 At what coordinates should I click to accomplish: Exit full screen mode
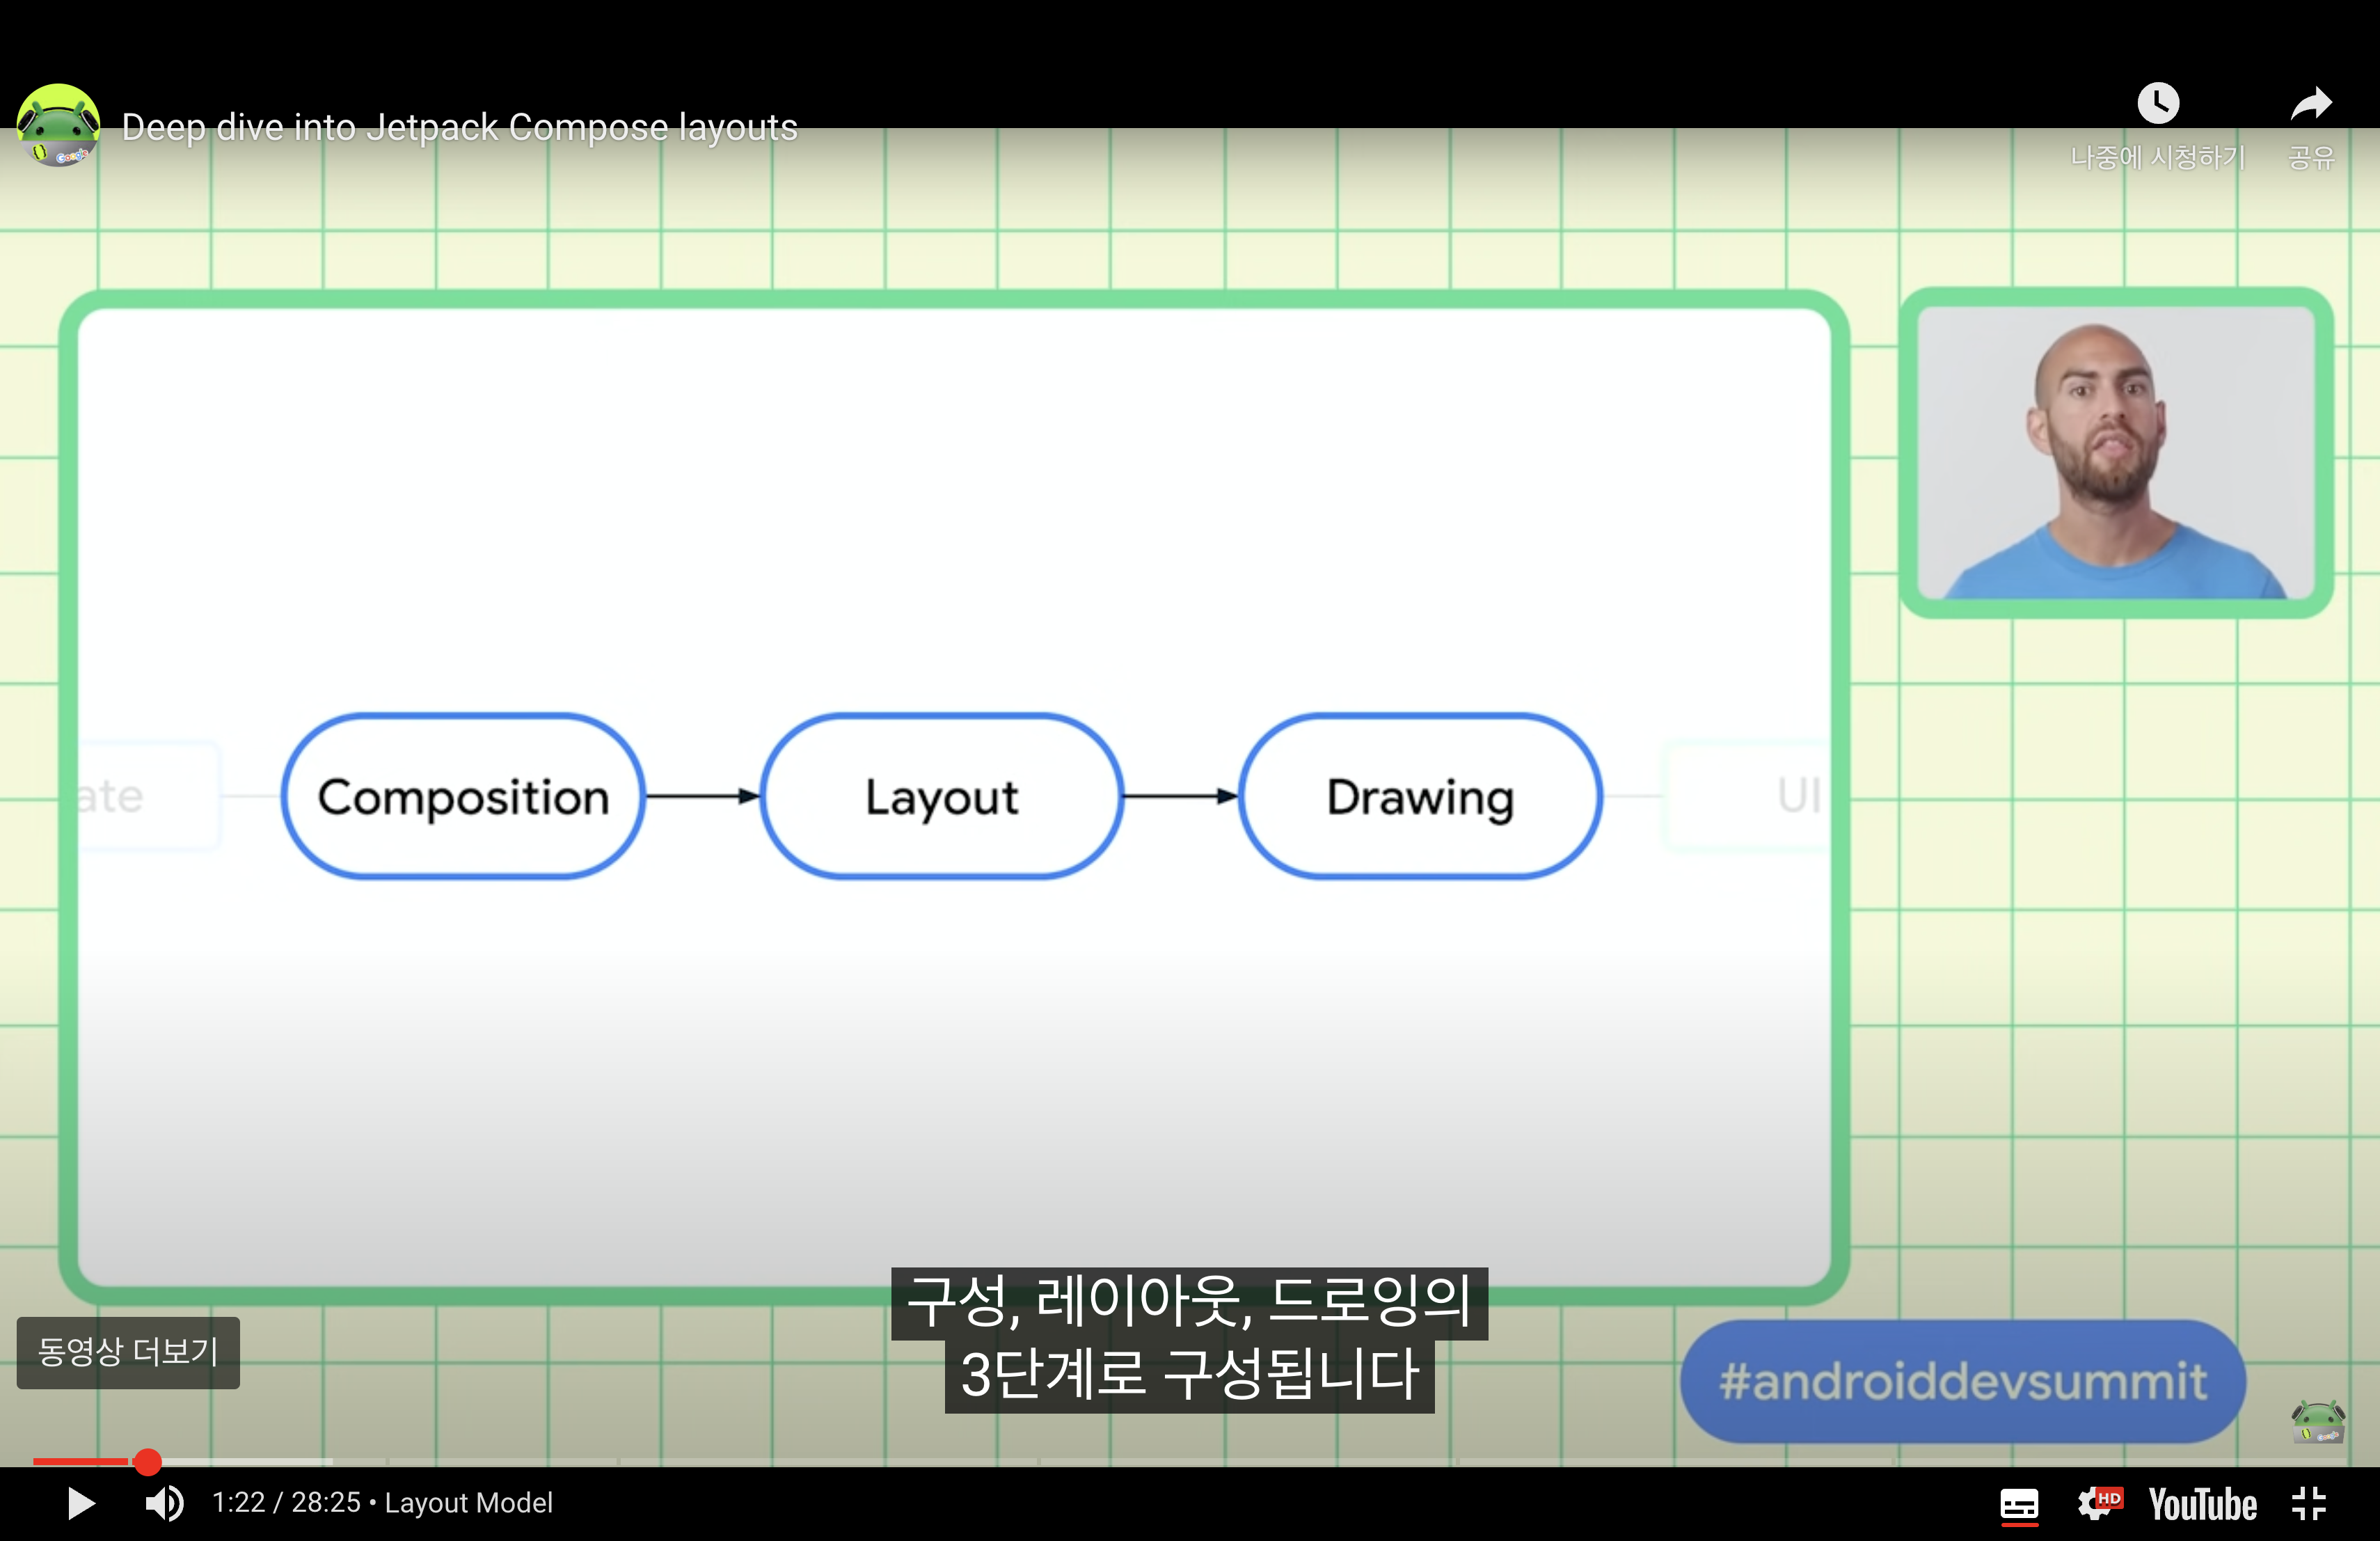click(2309, 1503)
